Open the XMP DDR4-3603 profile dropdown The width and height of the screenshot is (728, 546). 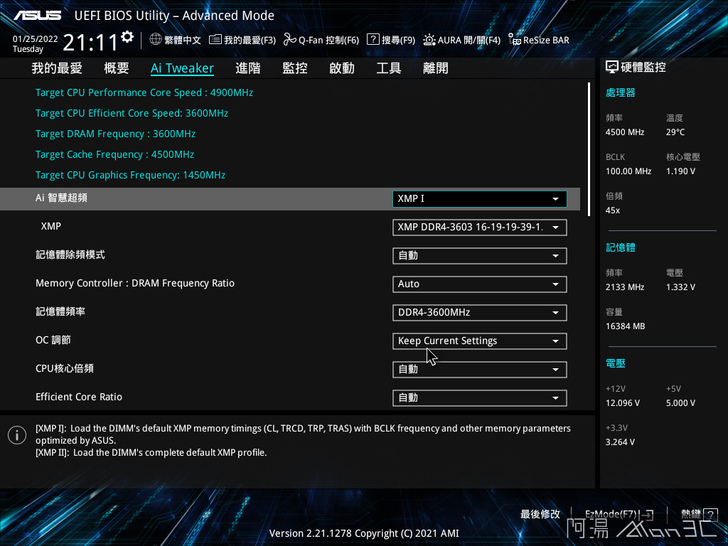479,227
